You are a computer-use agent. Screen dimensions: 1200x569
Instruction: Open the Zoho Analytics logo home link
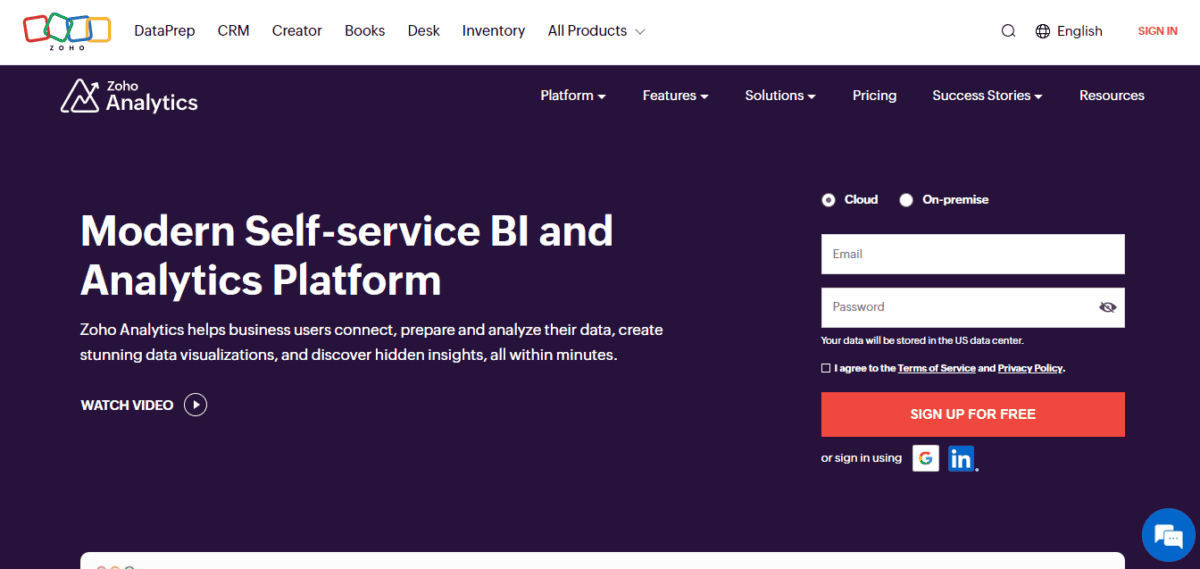[x=129, y=96]
